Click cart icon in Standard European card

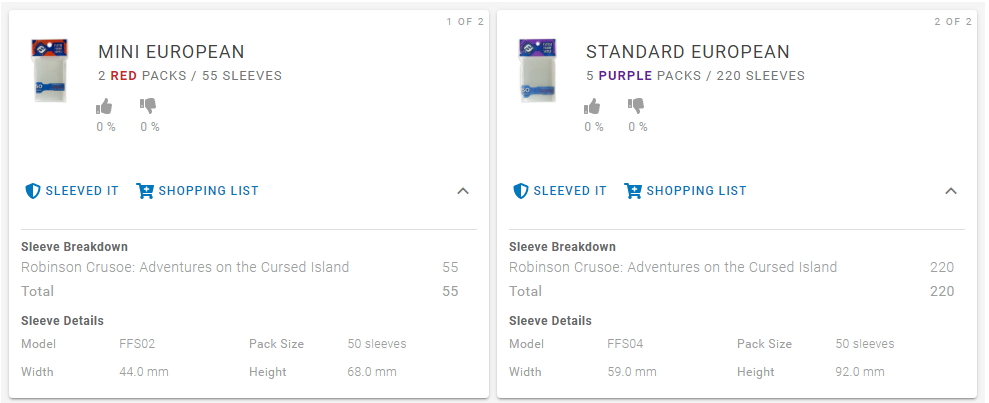(633, 191)
